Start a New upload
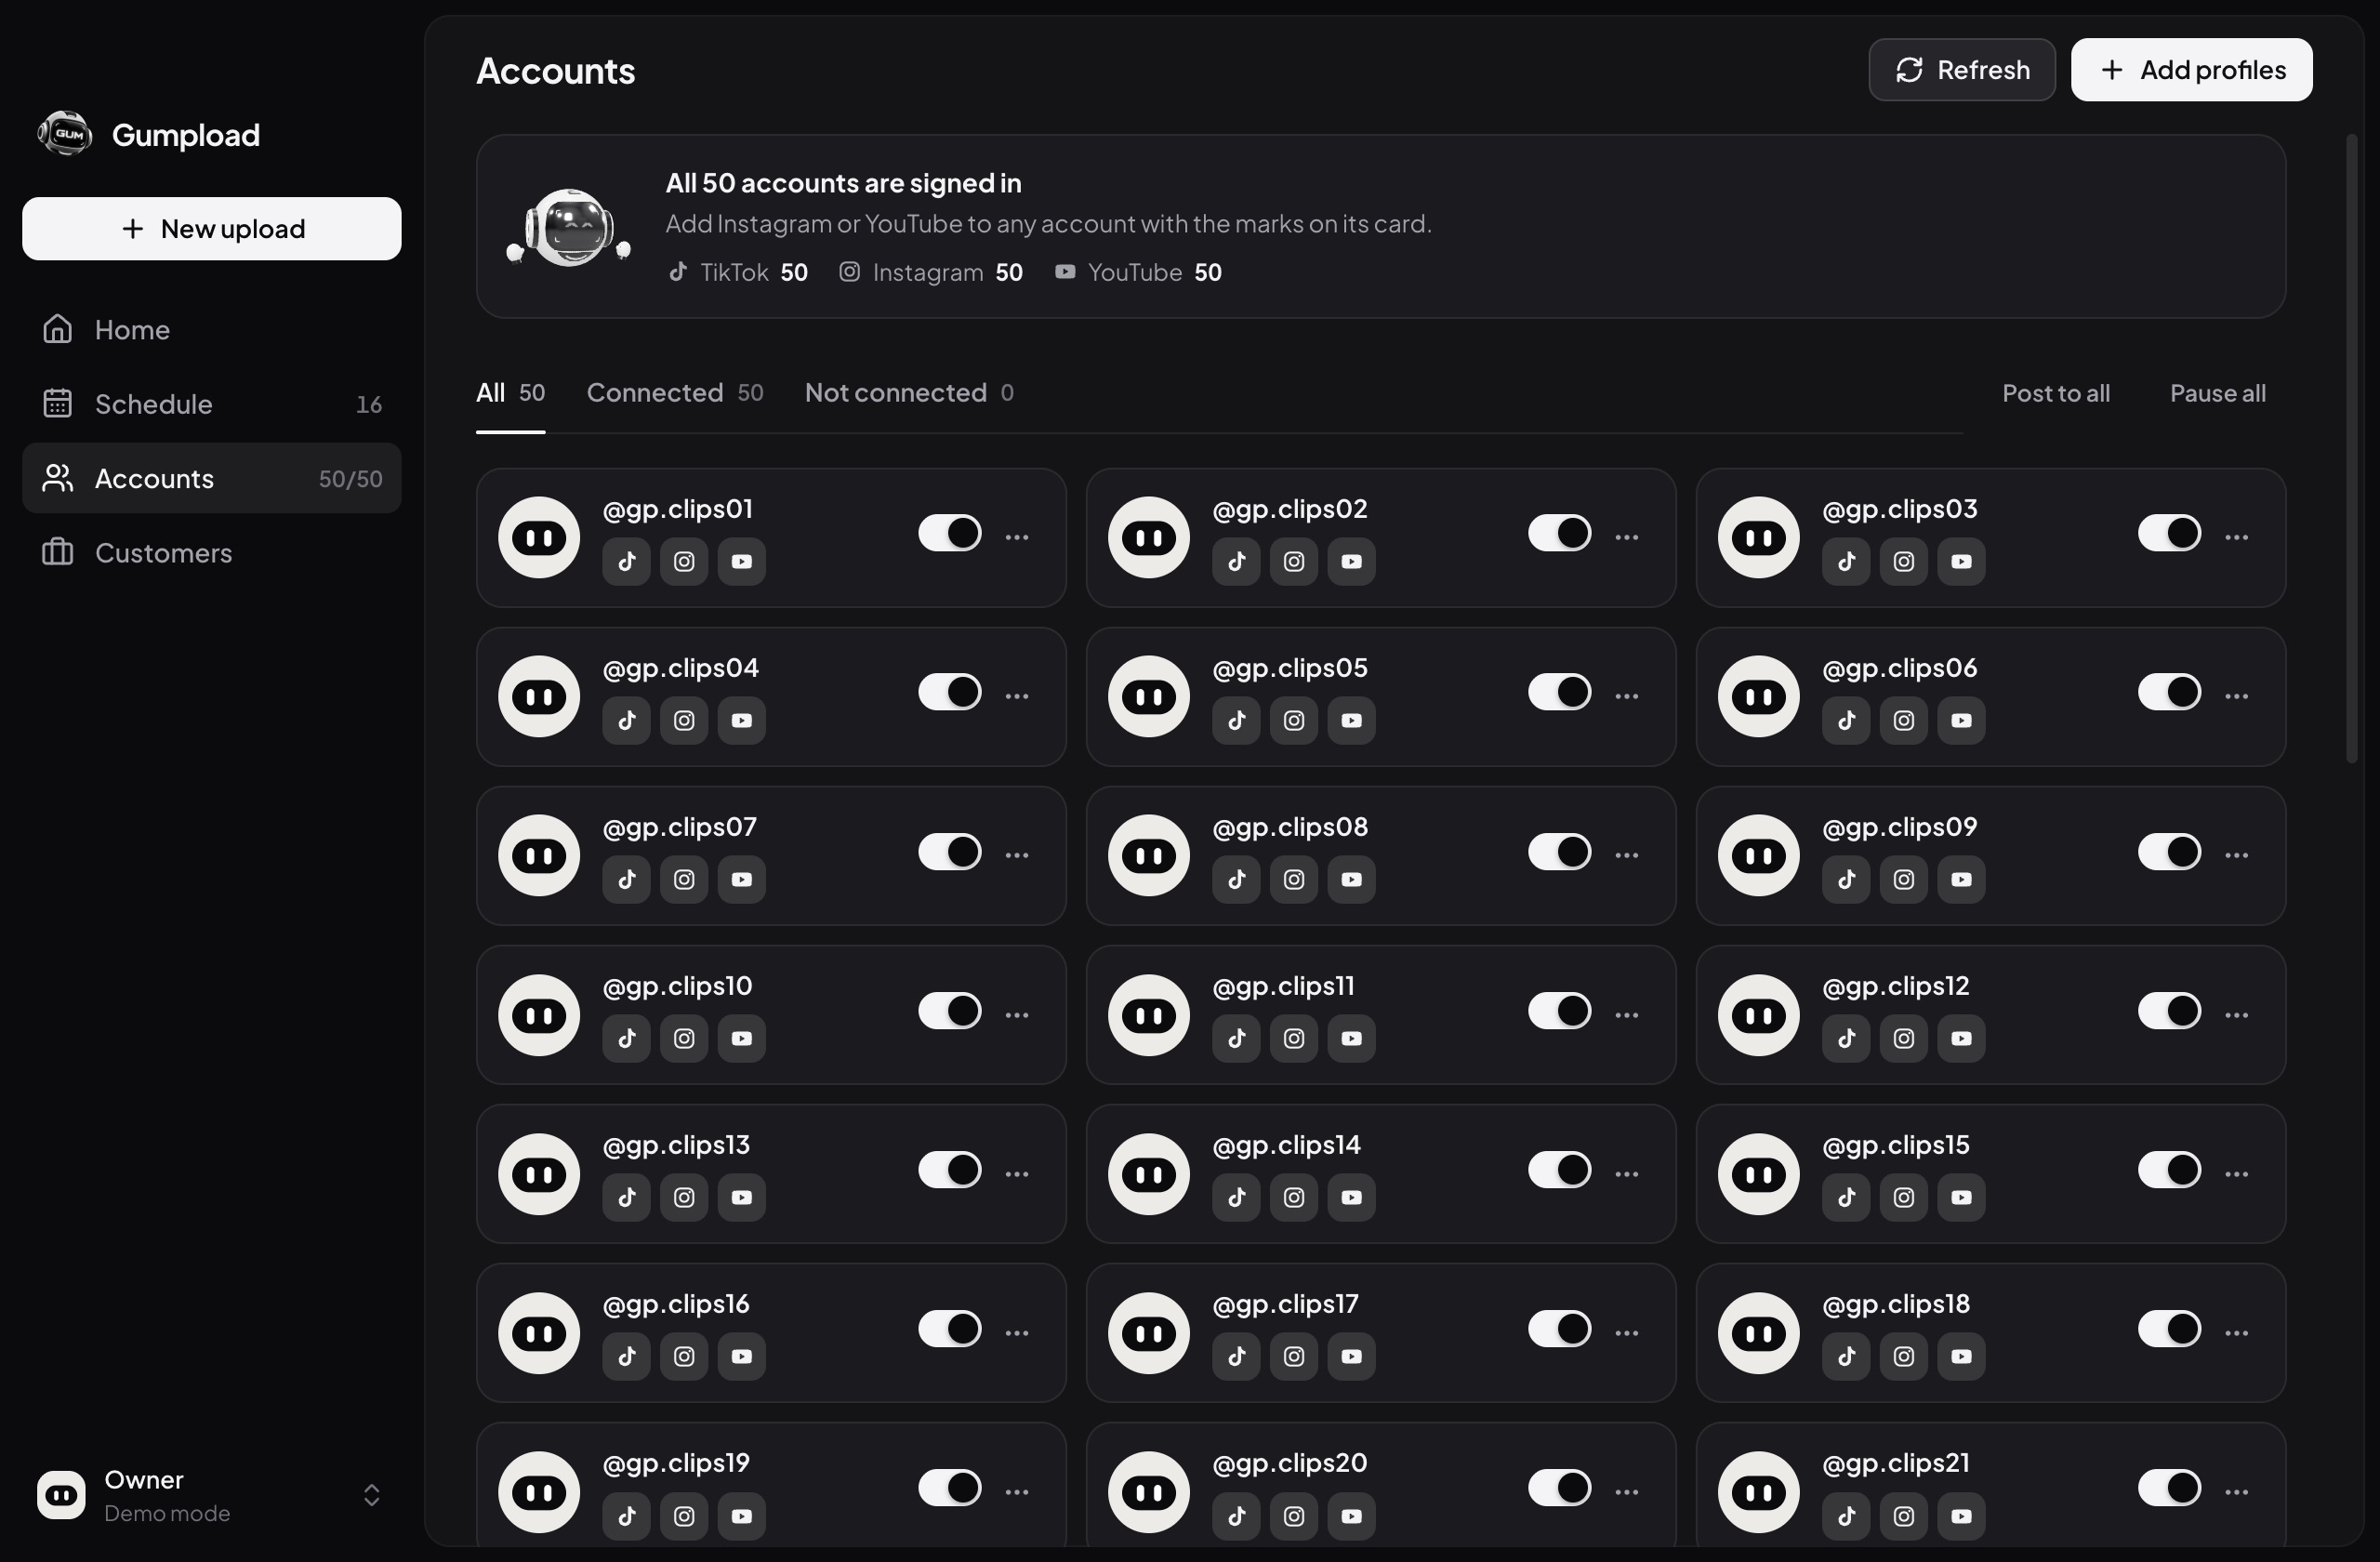2380x1562 pixels. pyautogui.click(x=211, y=229)
